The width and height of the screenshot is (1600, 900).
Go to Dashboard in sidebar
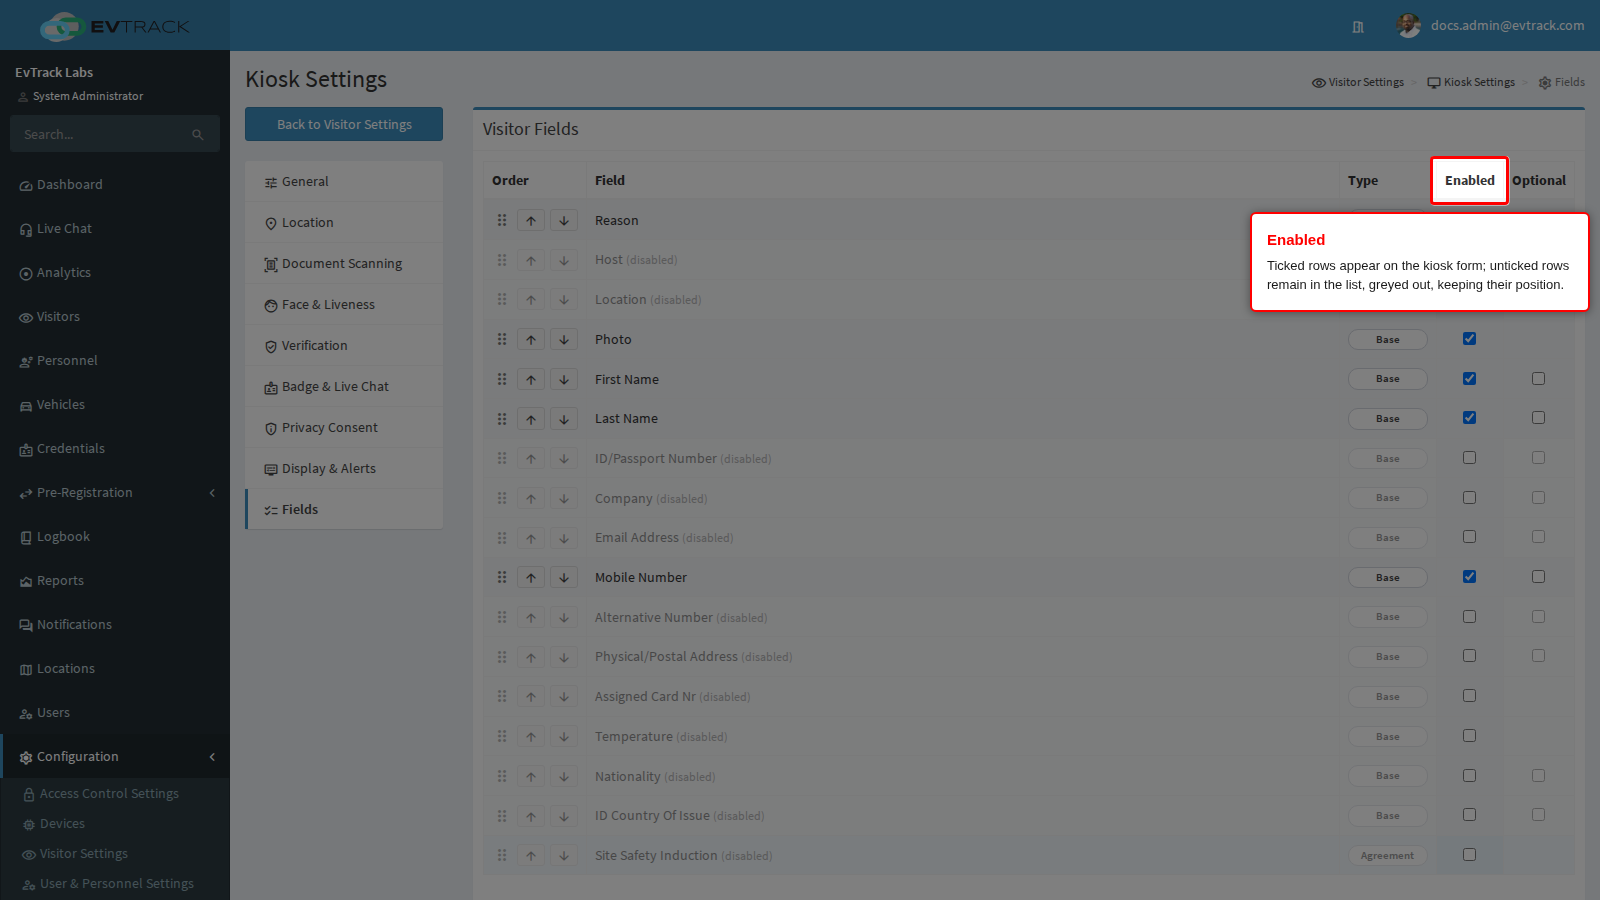pyautogui.click(x=115, y=185)
